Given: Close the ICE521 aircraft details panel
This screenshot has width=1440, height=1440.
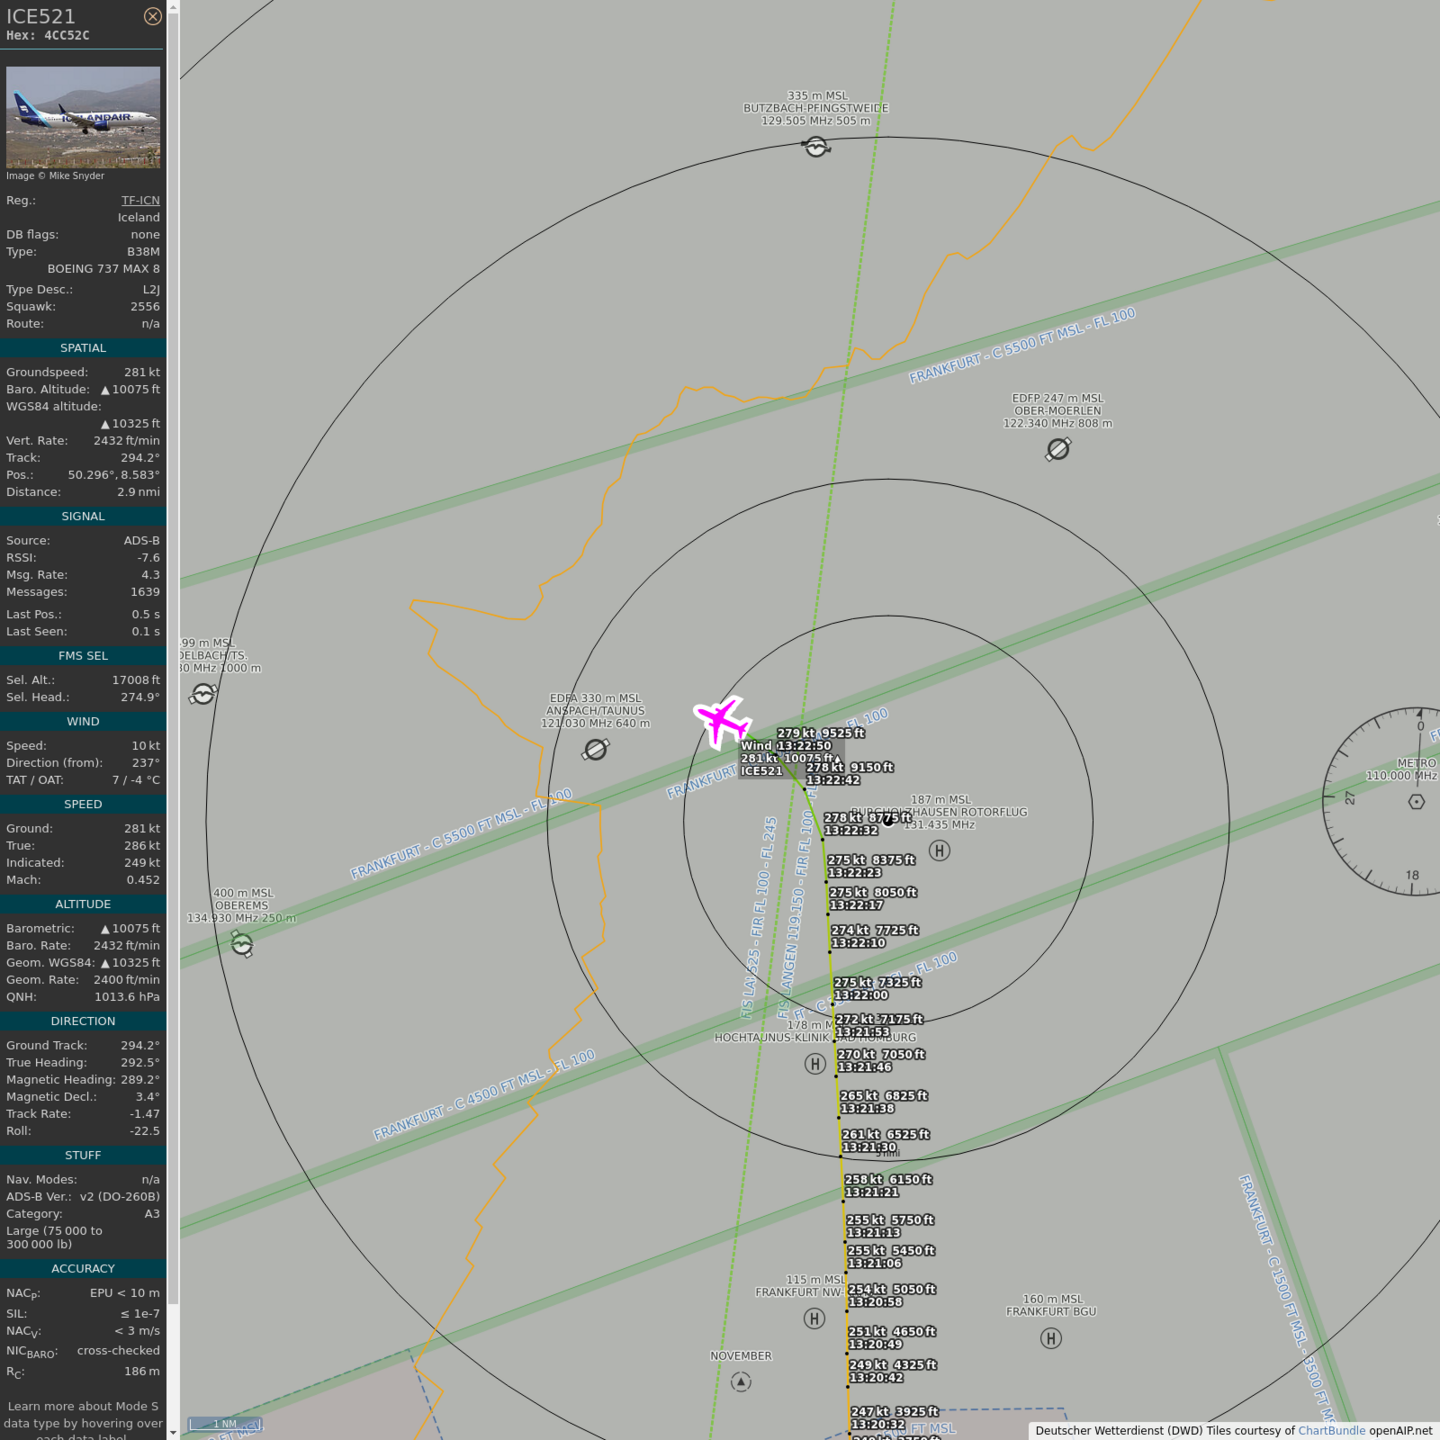Looking at the screenshot, I should (152, 16).
